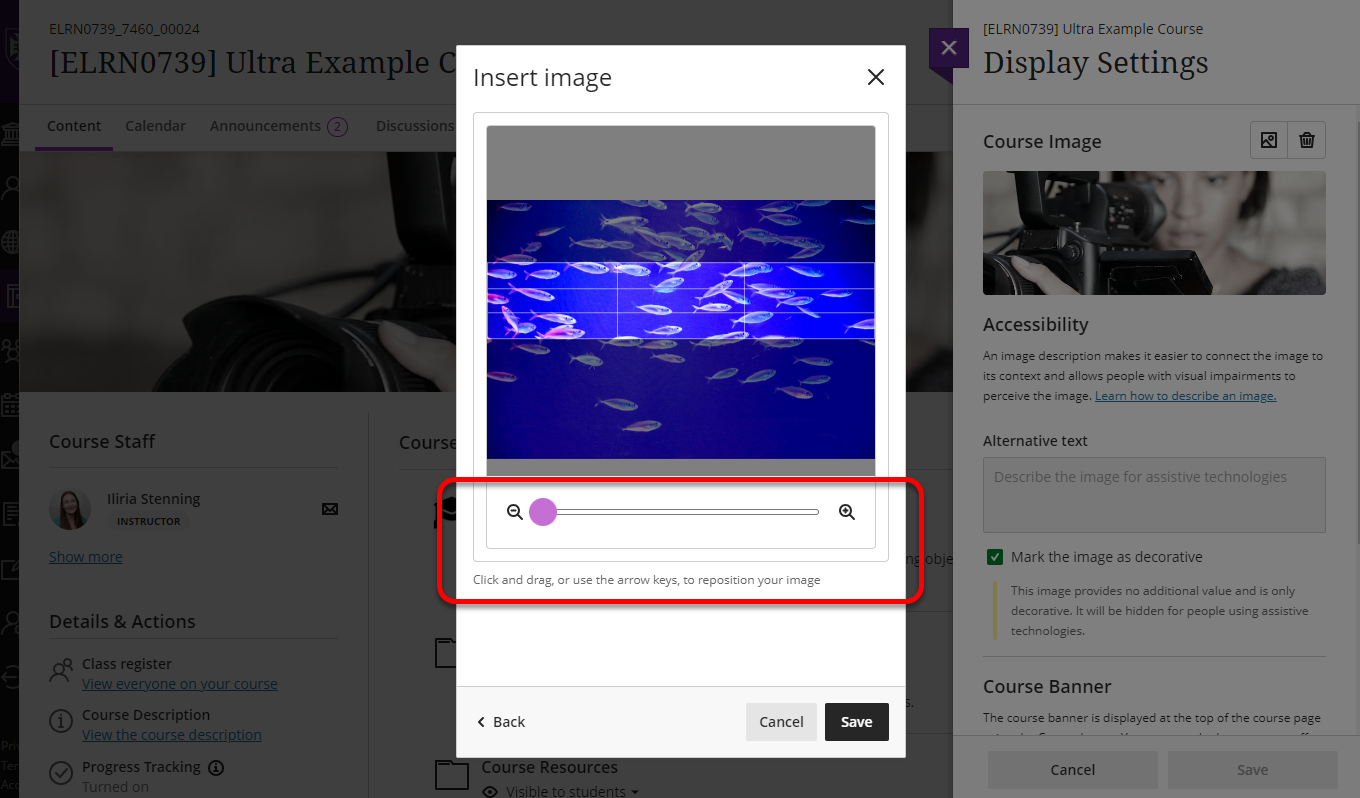This screenshot has width=1360, height=798.
Task: Close the Display Settings panel
Action: (949, 48)
